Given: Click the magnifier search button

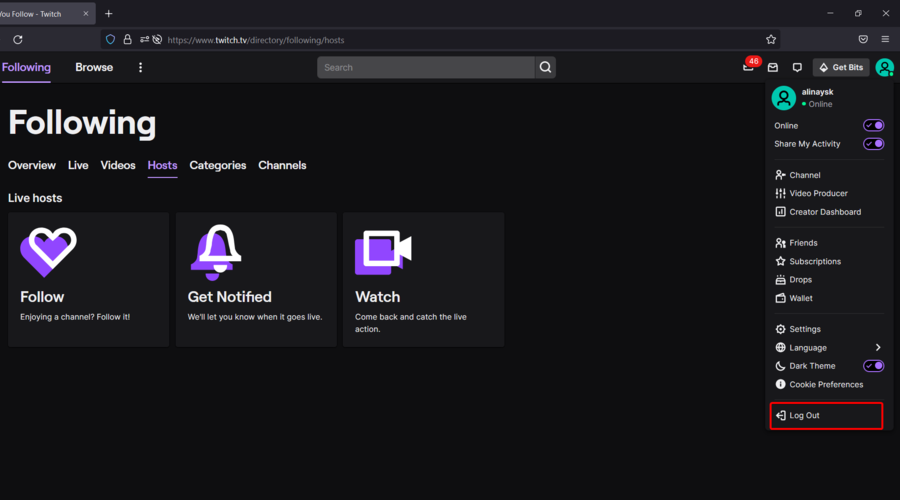Looking at the screenshot, I should pyautogui.click(x=545, y=67).
